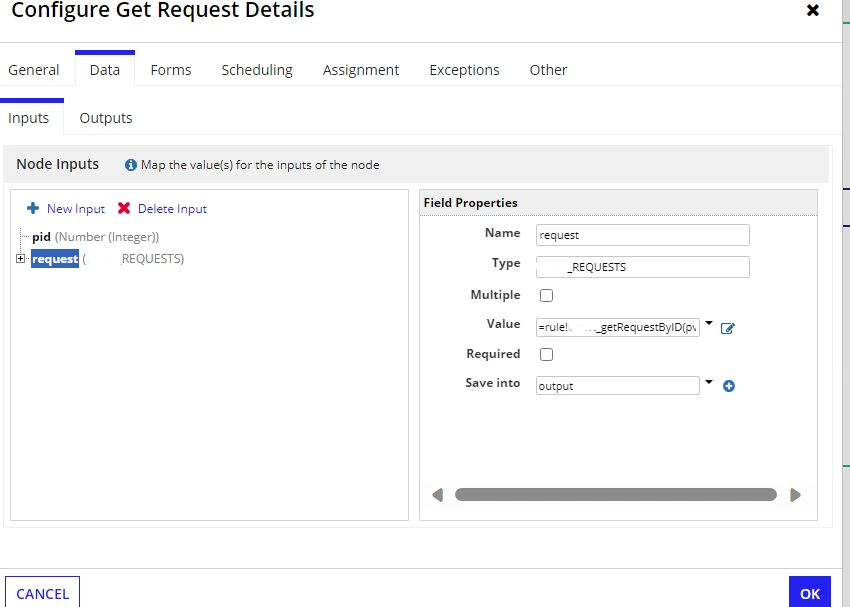Open the Assignment tab
This screenshot has height=607, width=850.
click(361, 70)
